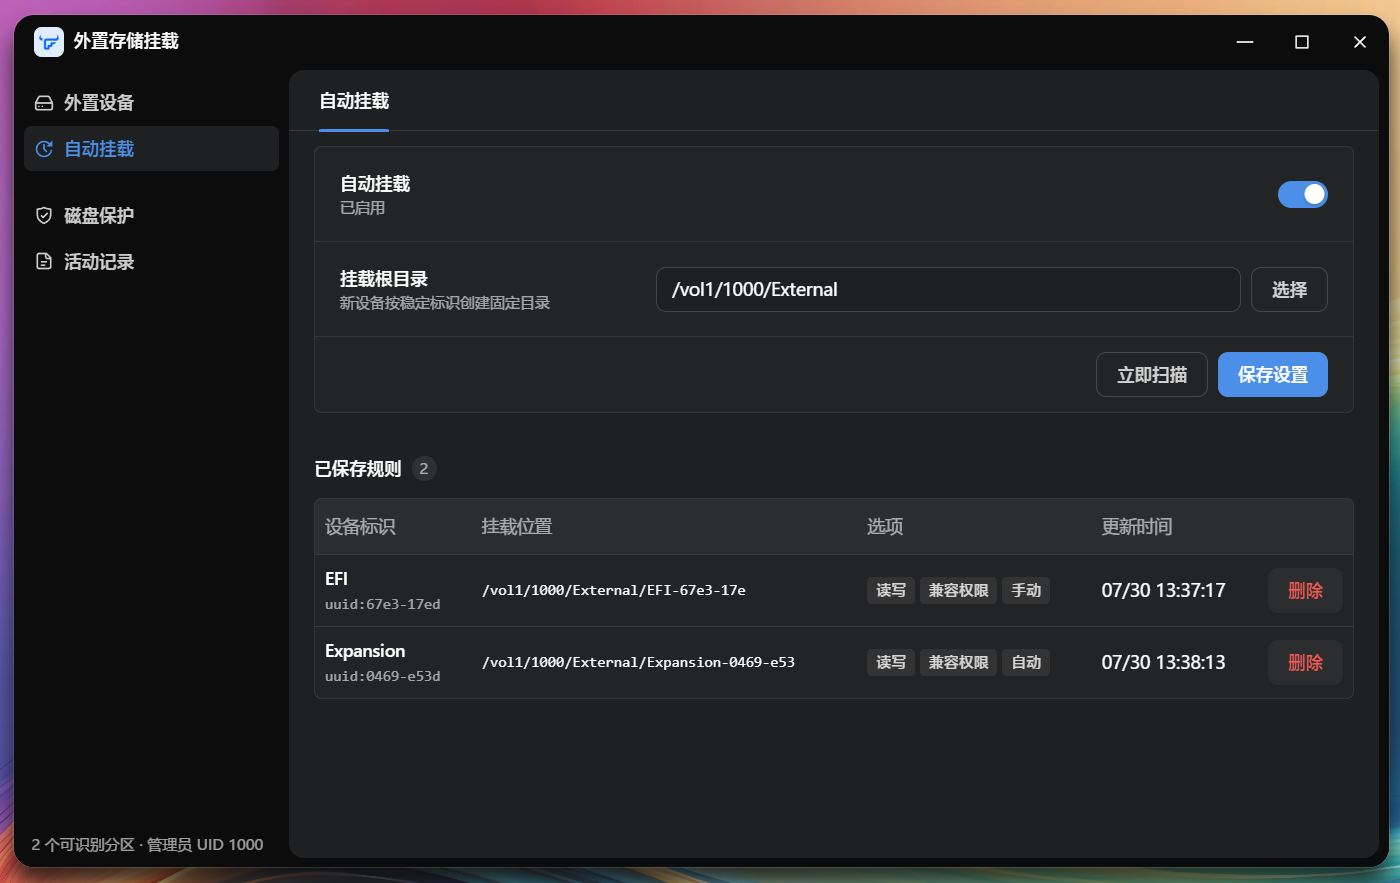The height and width of the screenshot is (883, 1400).
Task: Click the /vol1/1000/External/Expansion-0469-e53 path
Action: point(638,662)
